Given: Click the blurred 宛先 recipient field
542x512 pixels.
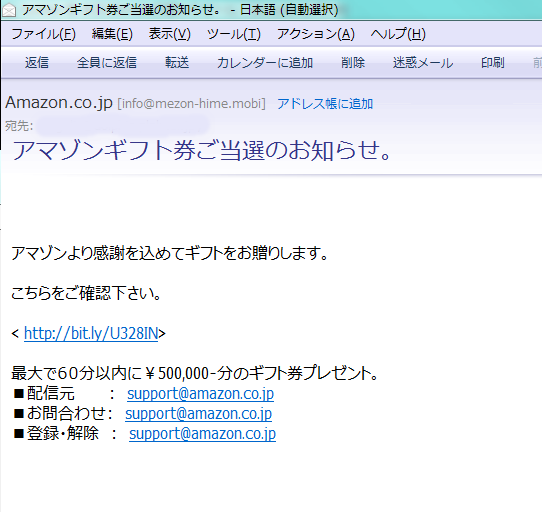Looking at the screenshot, I should pos(123,126).
